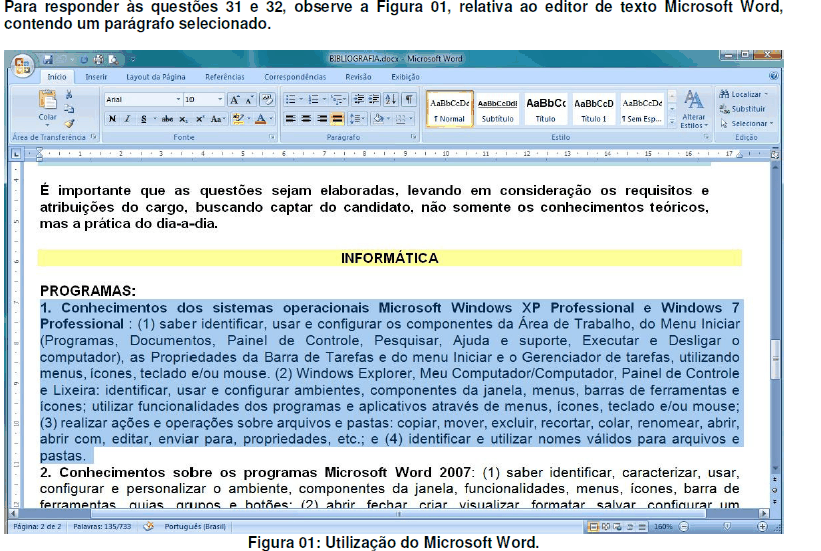Open the Arial font name dropdown
This screenshot has width=821, height=551.
142,99
